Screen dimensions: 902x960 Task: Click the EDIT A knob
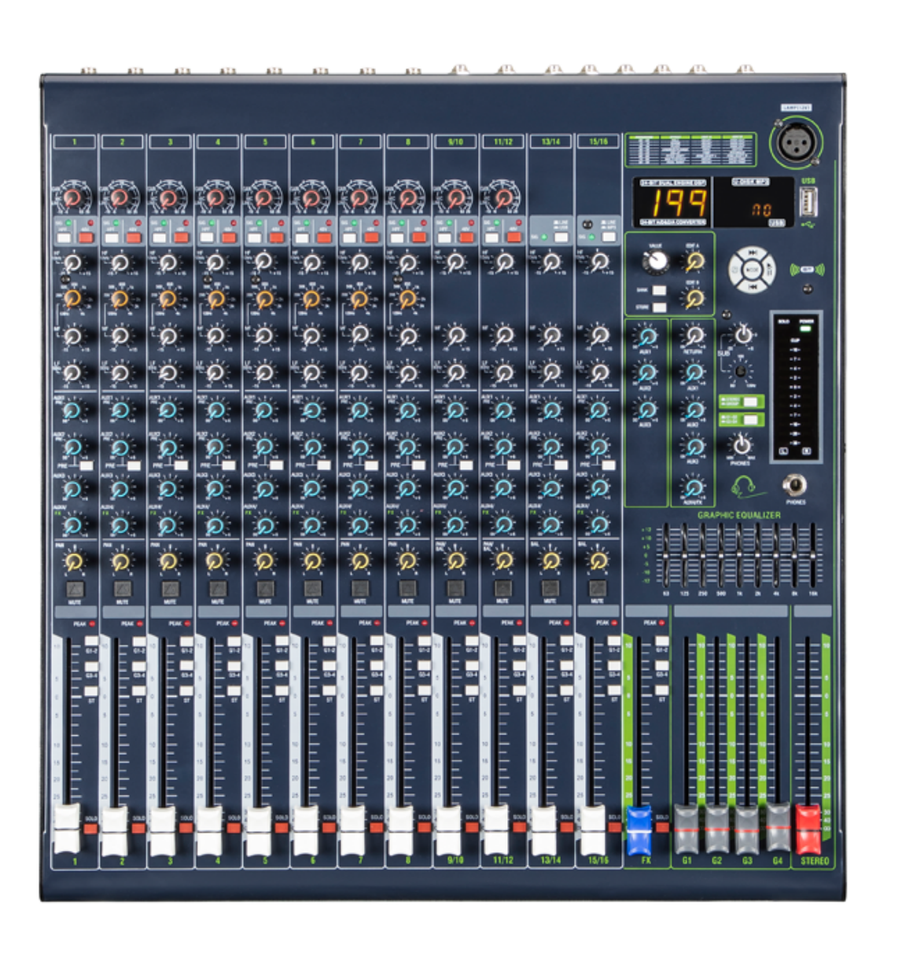(693, 261)
